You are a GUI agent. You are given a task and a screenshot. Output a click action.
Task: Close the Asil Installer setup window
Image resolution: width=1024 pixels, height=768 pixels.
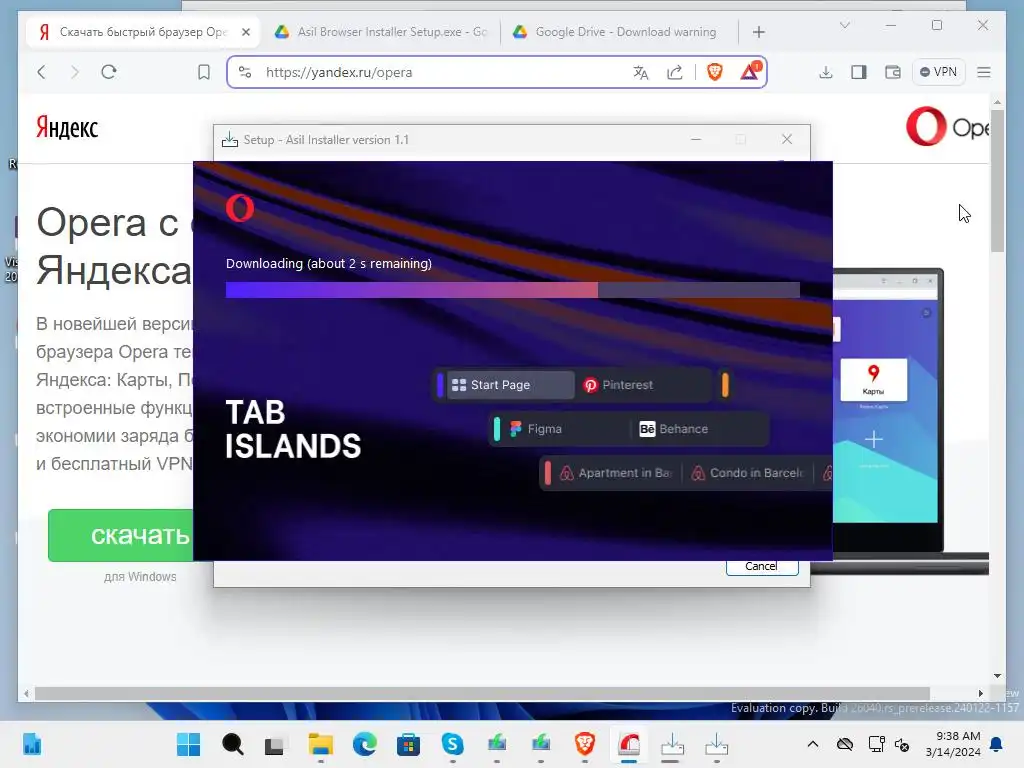(787, 139)
